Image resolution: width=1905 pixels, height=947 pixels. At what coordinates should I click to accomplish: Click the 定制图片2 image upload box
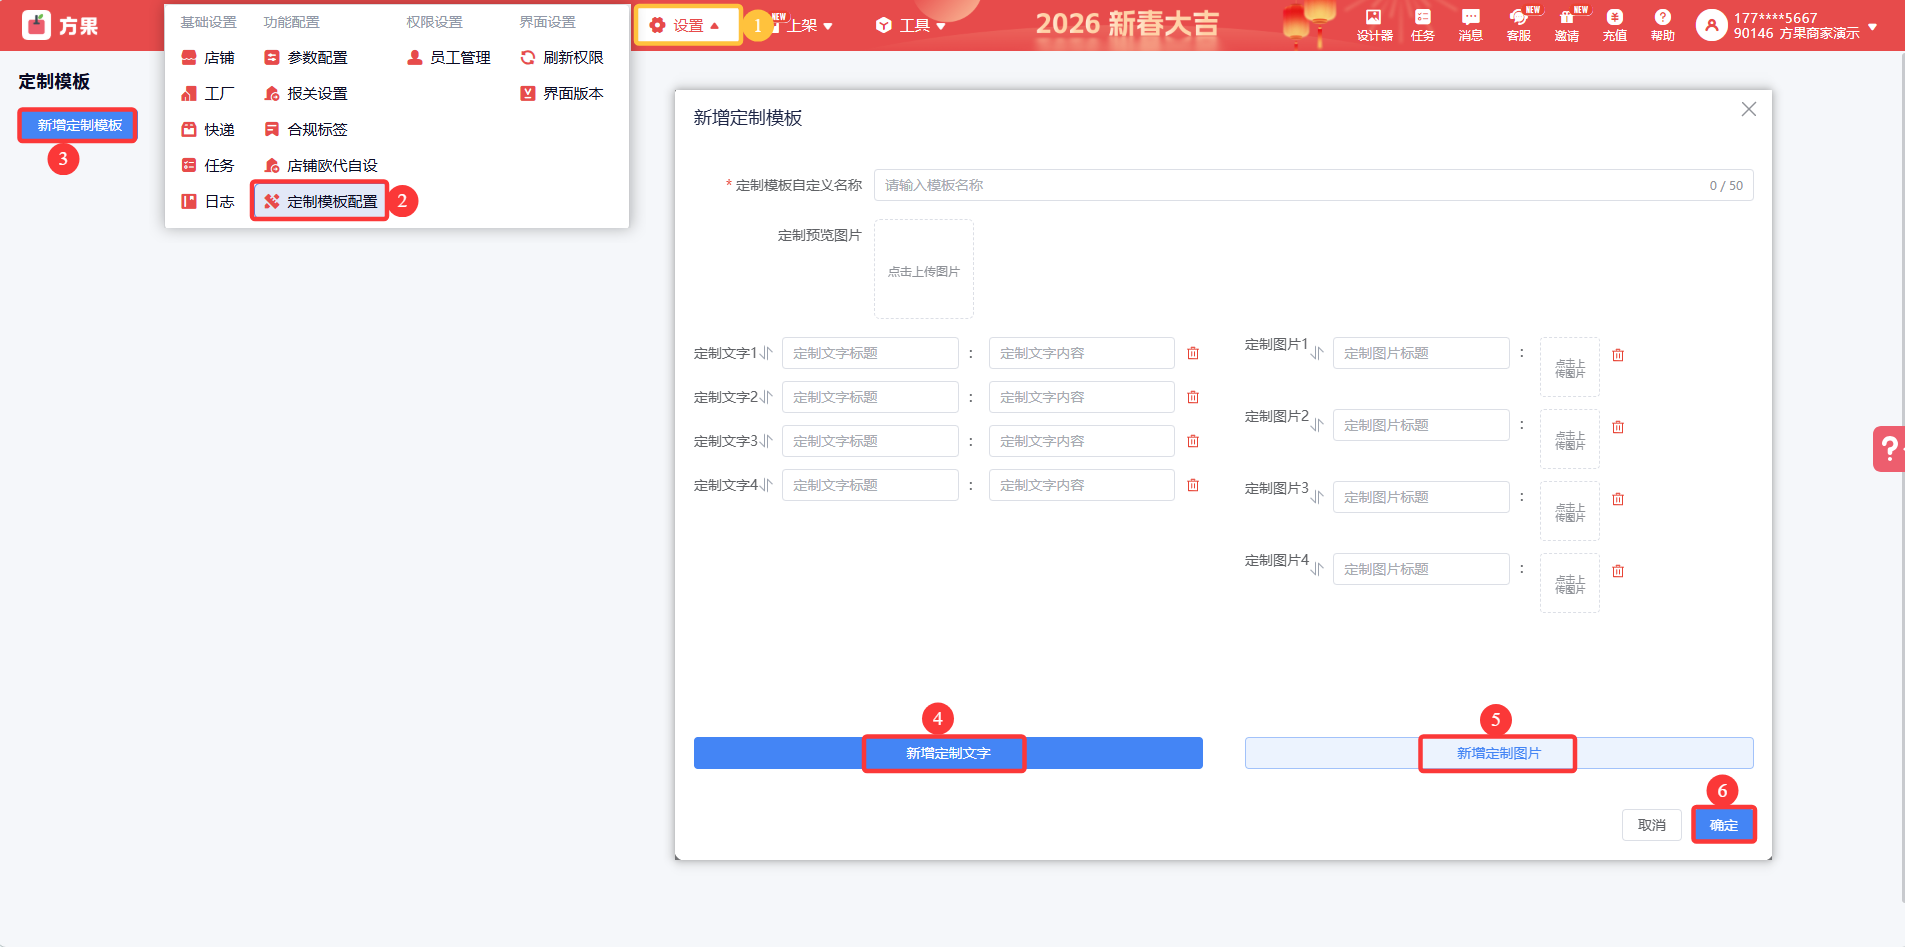pyautogui.click(x=1570, y=439)
